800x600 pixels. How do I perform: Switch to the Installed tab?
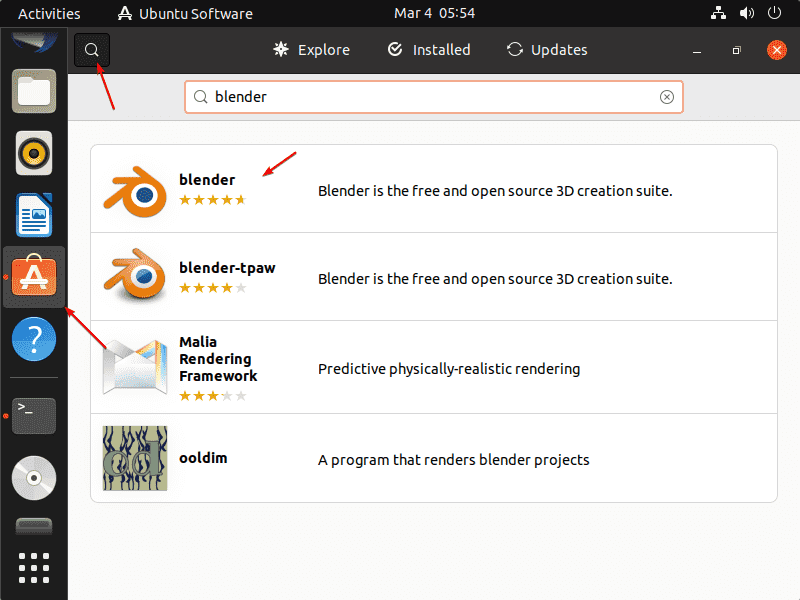pyautogui.click(x=428, y=49)
